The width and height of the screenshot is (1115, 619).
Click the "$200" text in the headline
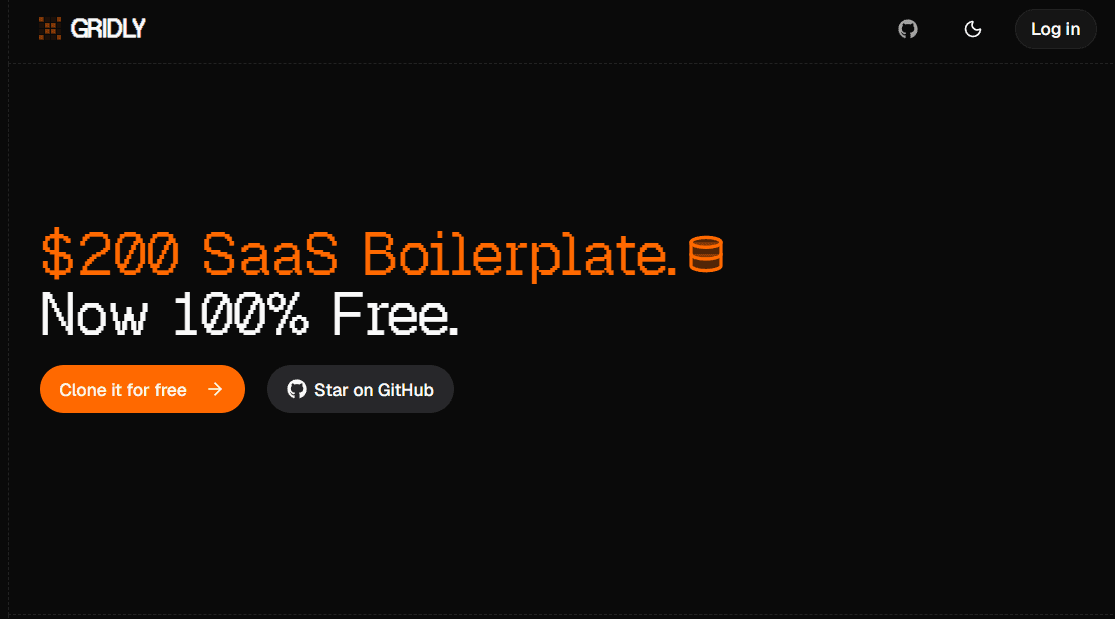tap(110, 254)
